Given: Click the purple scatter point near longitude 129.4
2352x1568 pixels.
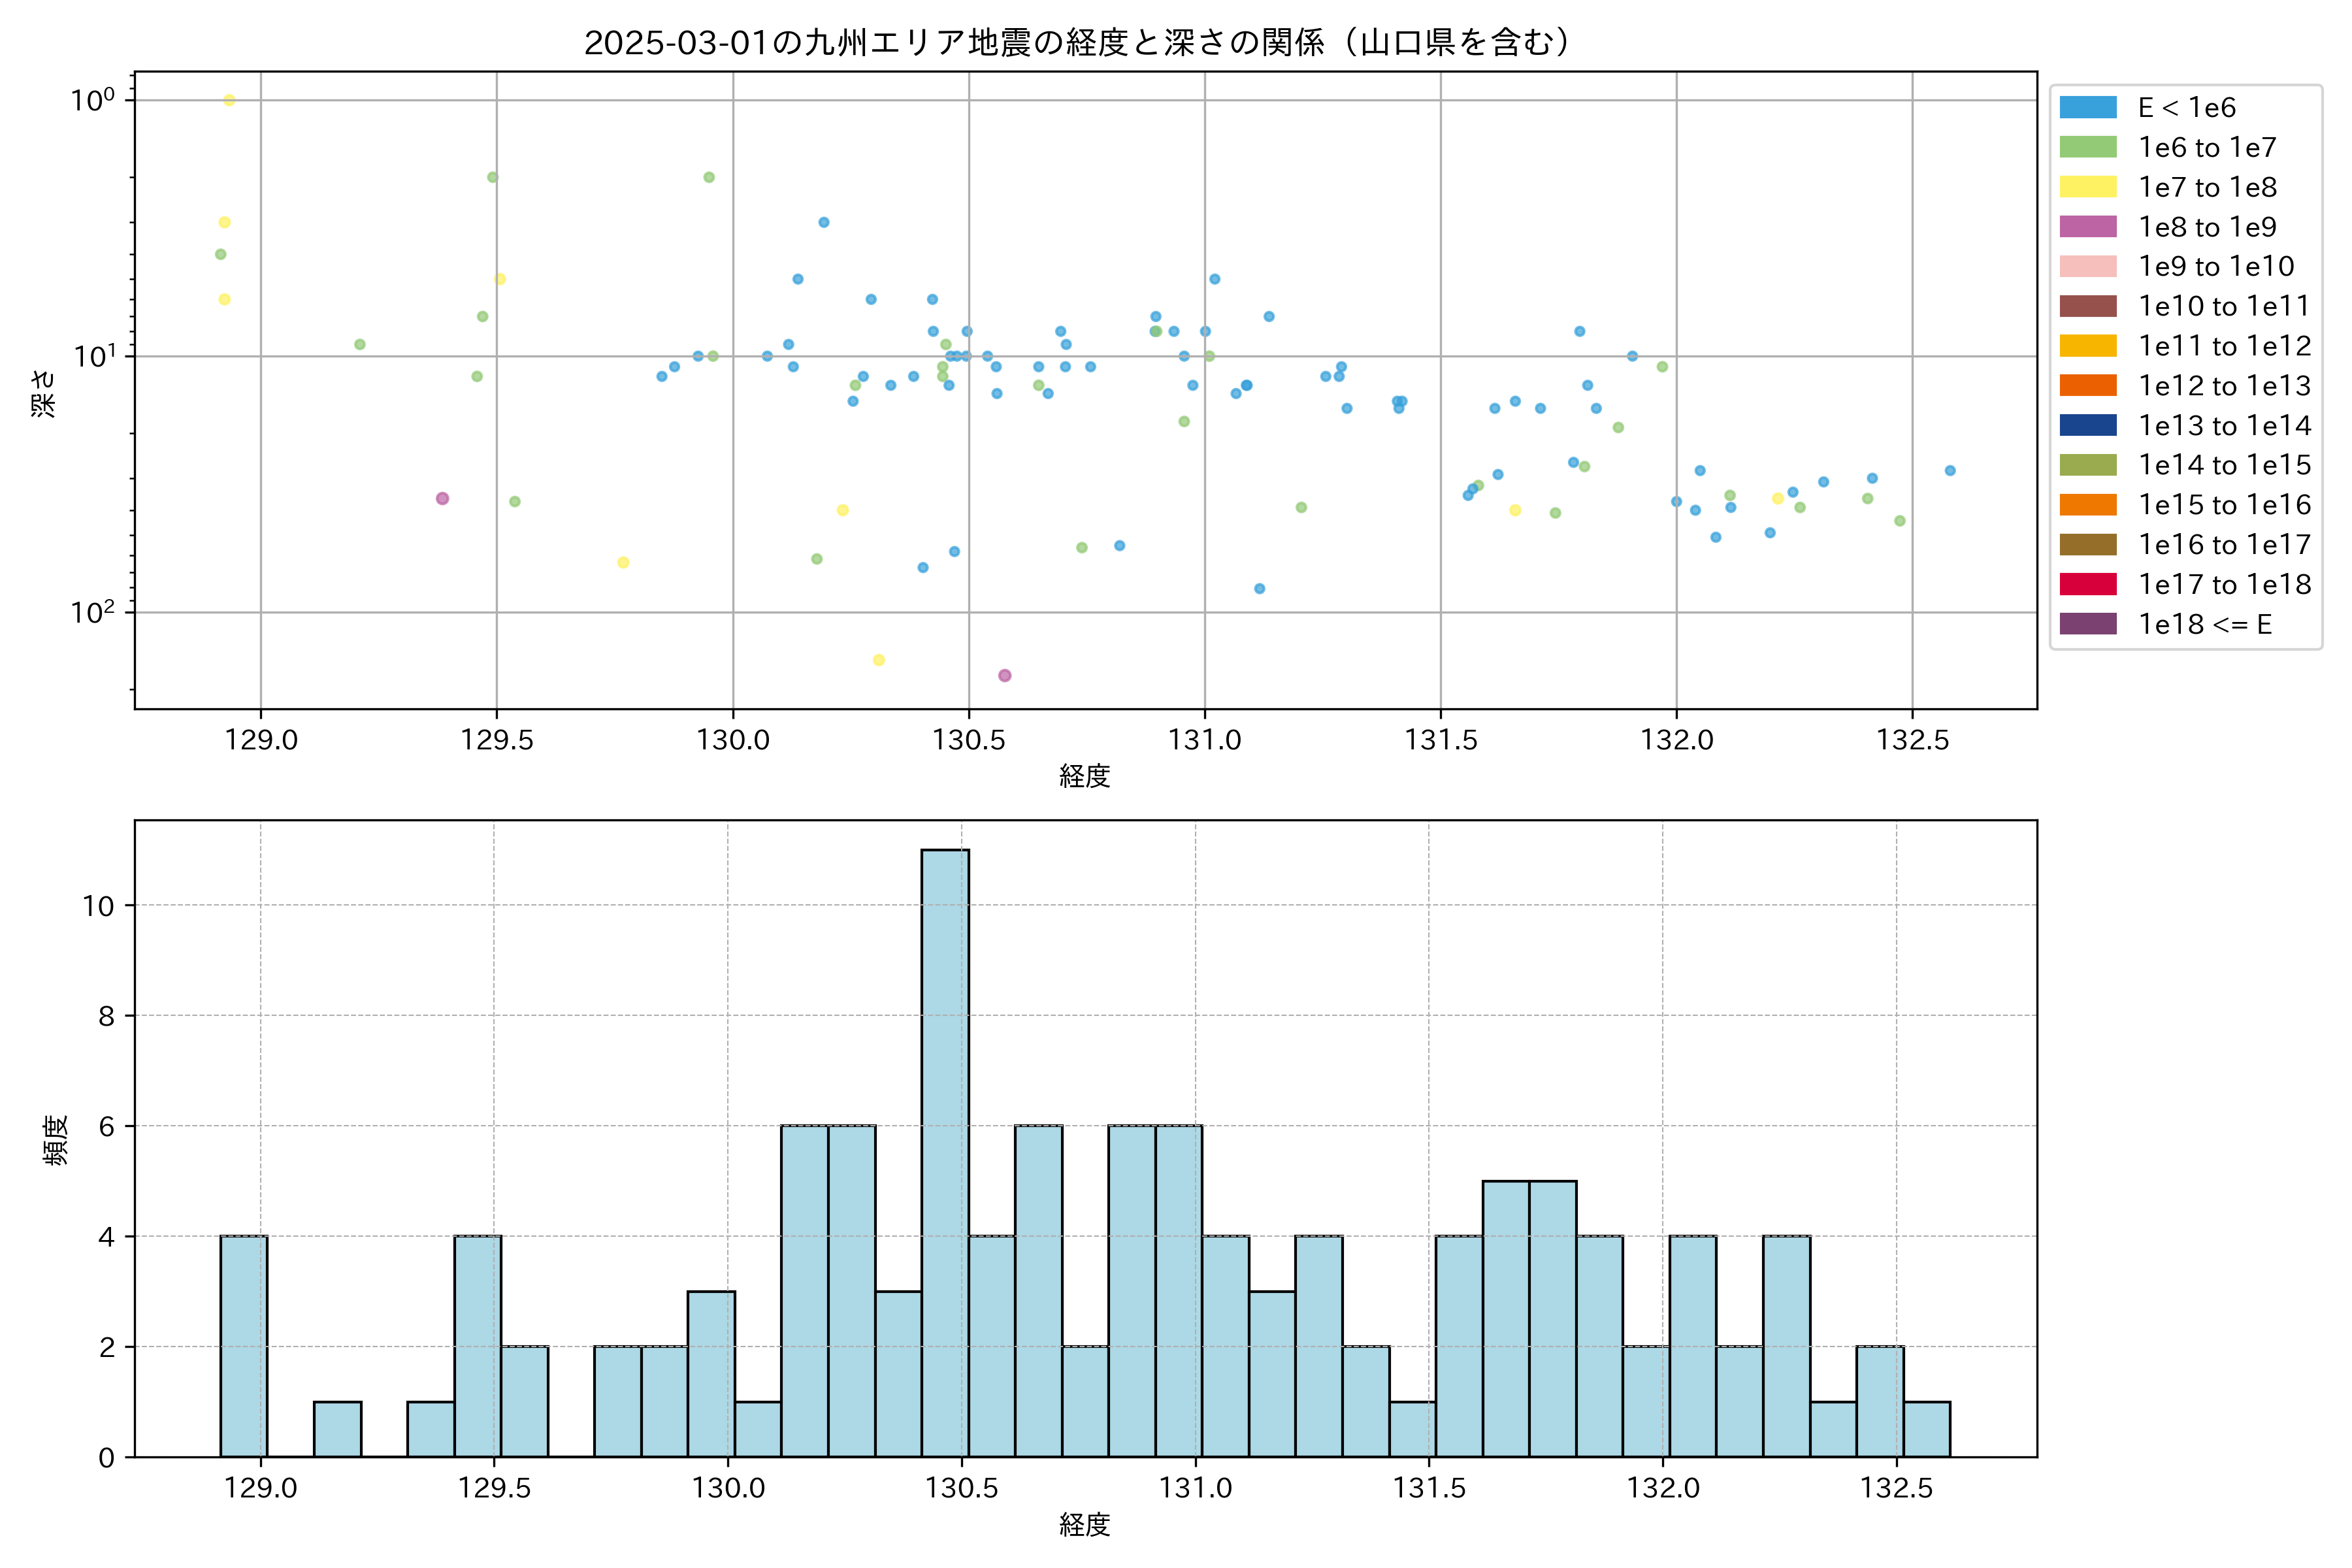Looking at the screenshot, I should [442, 498].
